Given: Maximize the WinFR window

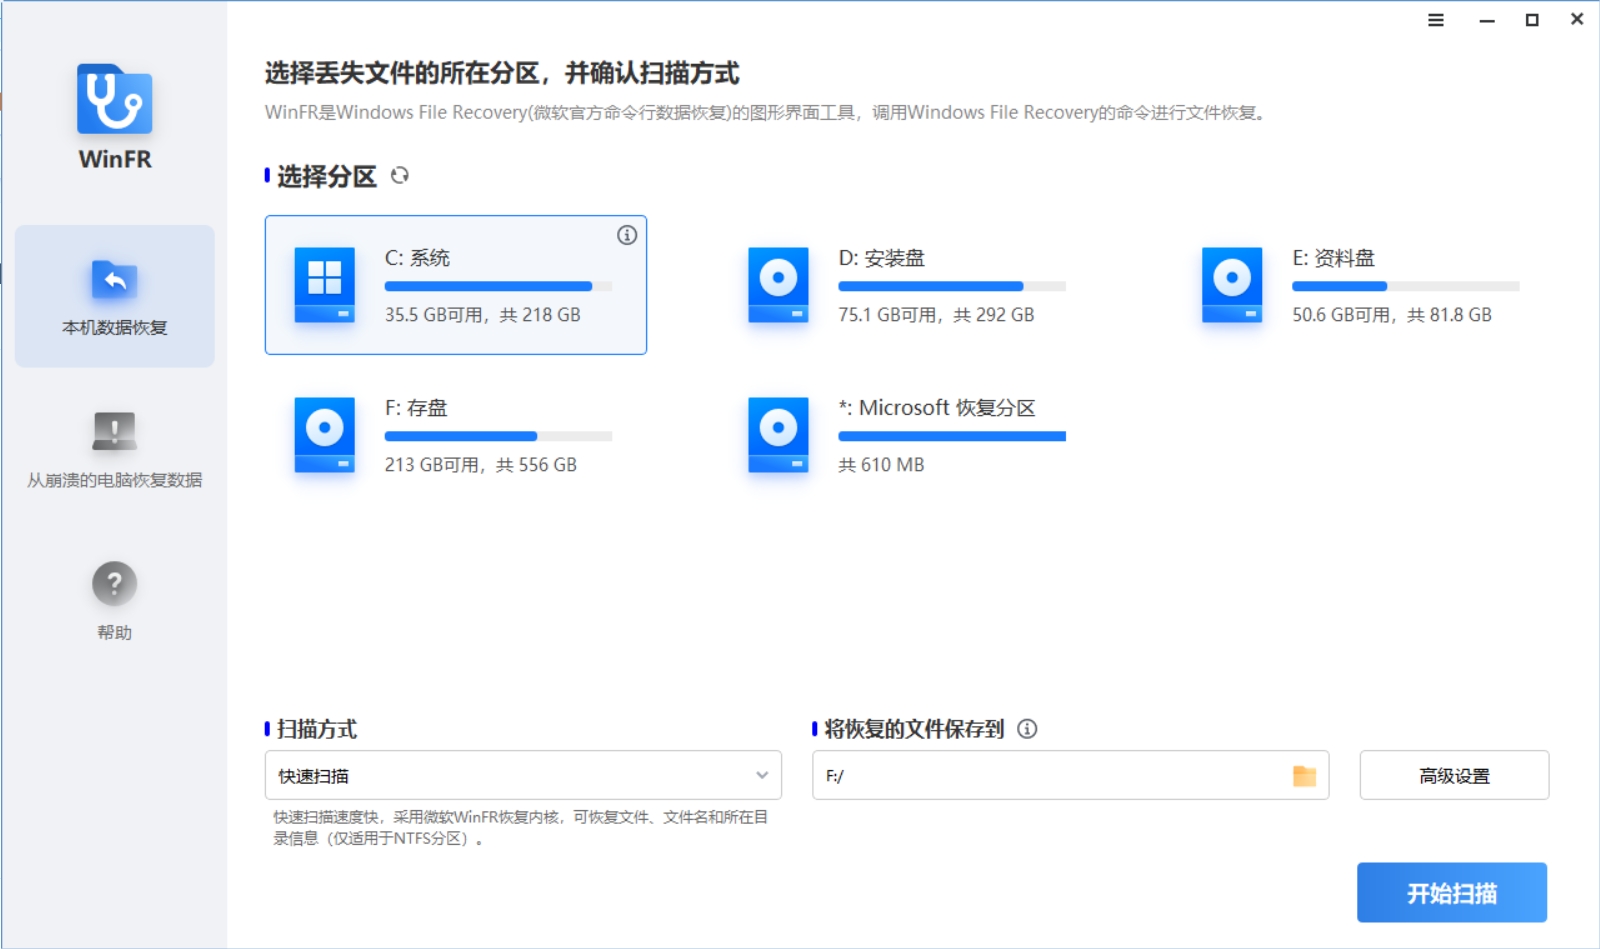Looking at the screenshot, I should (x=1532, y=20).
